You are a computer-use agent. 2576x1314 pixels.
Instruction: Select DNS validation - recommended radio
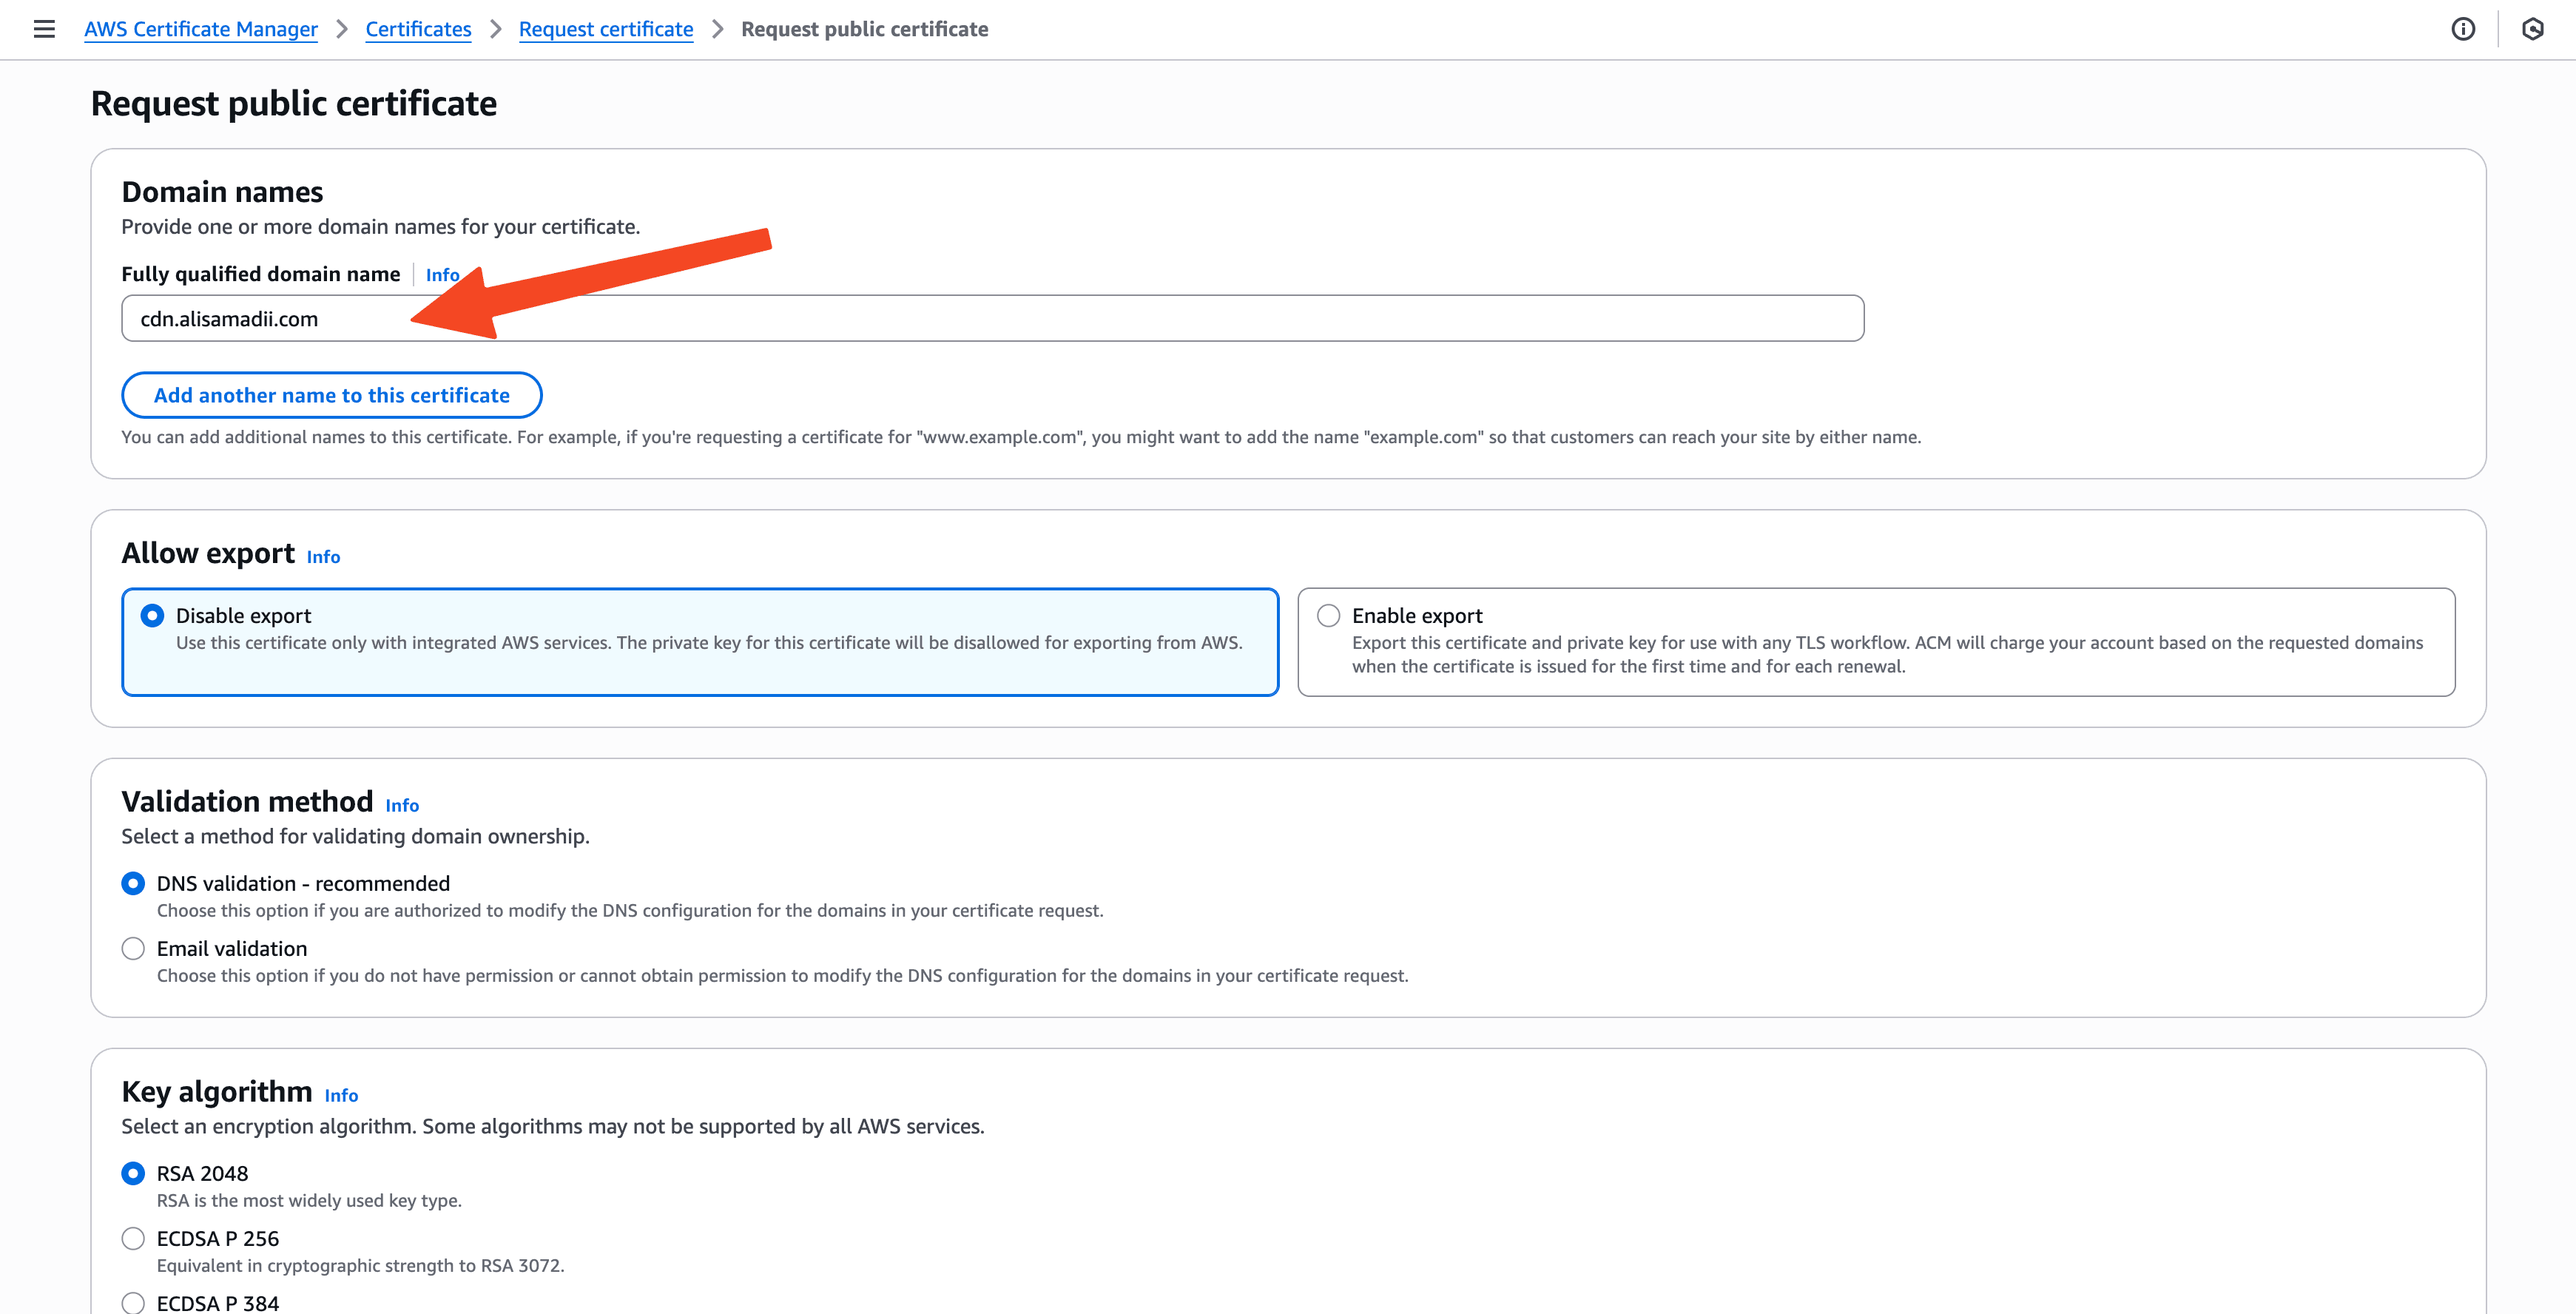(x=133, y=884)
